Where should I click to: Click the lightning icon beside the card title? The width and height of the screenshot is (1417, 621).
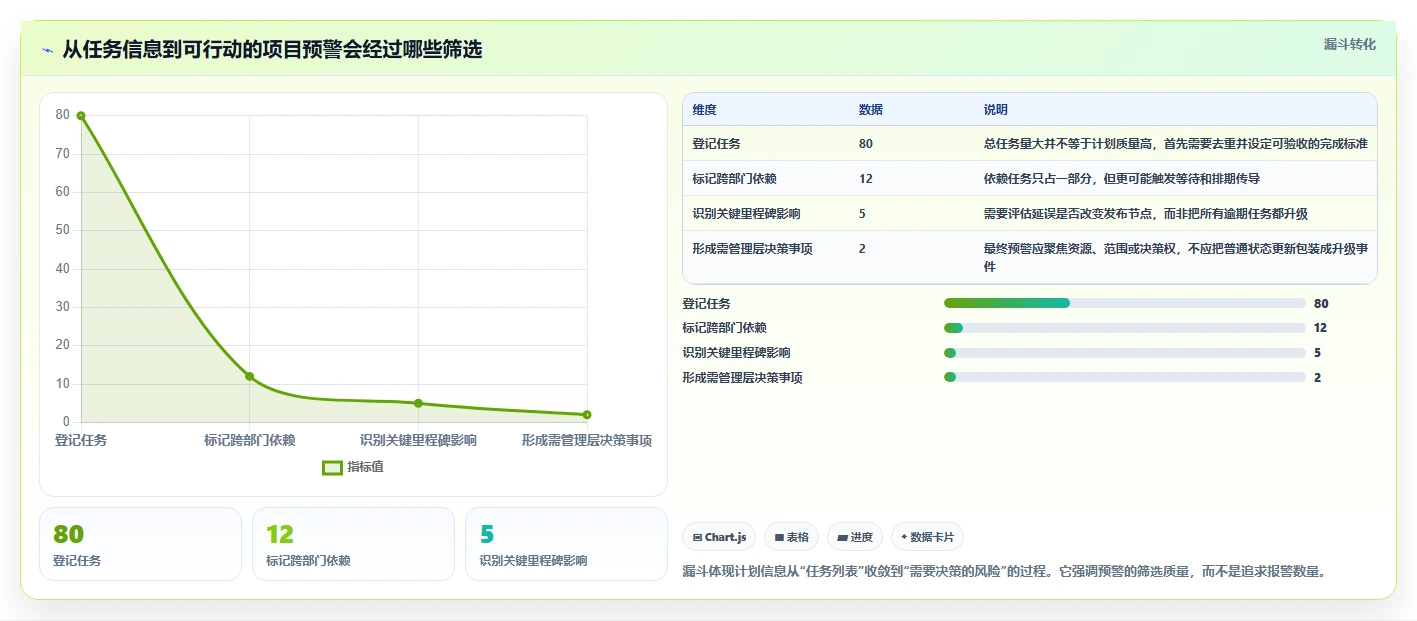point(48,50)
